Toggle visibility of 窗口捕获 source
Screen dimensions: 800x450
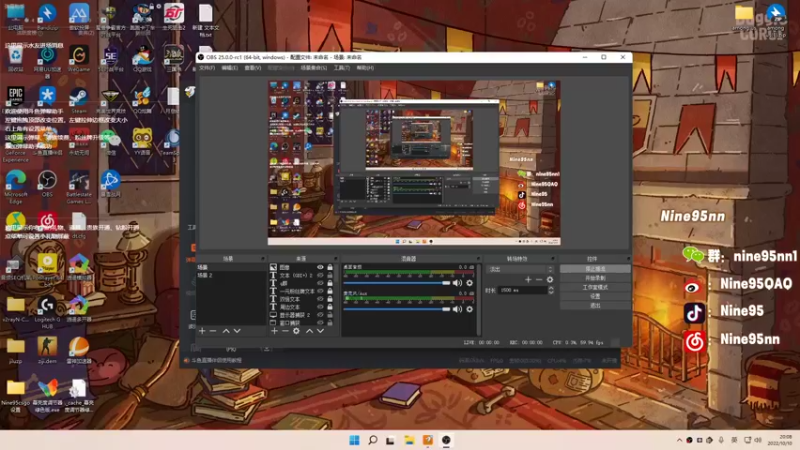pos(320,322)
